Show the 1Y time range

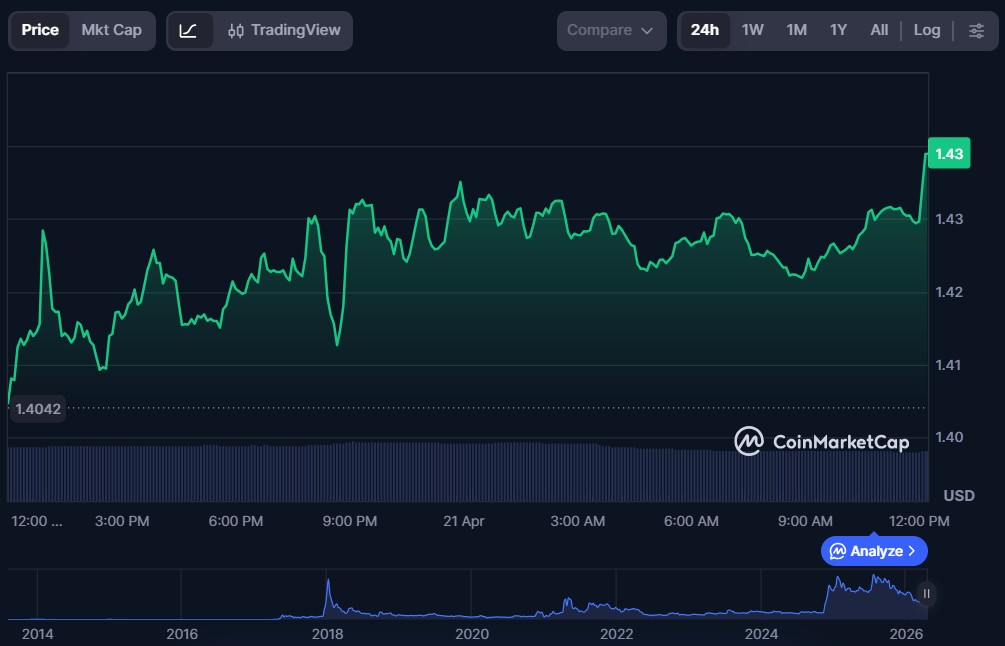tap(838, 31)
